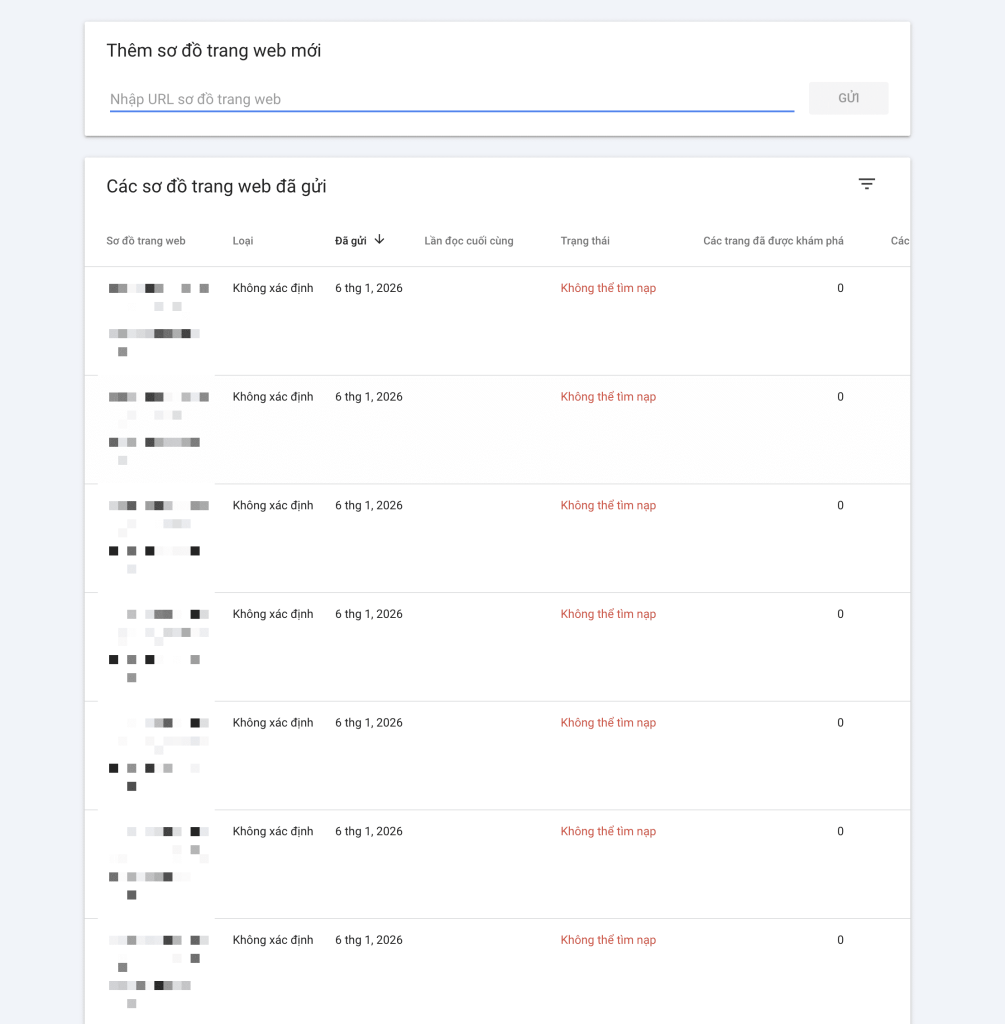Click the sixth row's "Không xác định" type
The height and width of the screenshot is (1024, 1005).
pos(273,832)
